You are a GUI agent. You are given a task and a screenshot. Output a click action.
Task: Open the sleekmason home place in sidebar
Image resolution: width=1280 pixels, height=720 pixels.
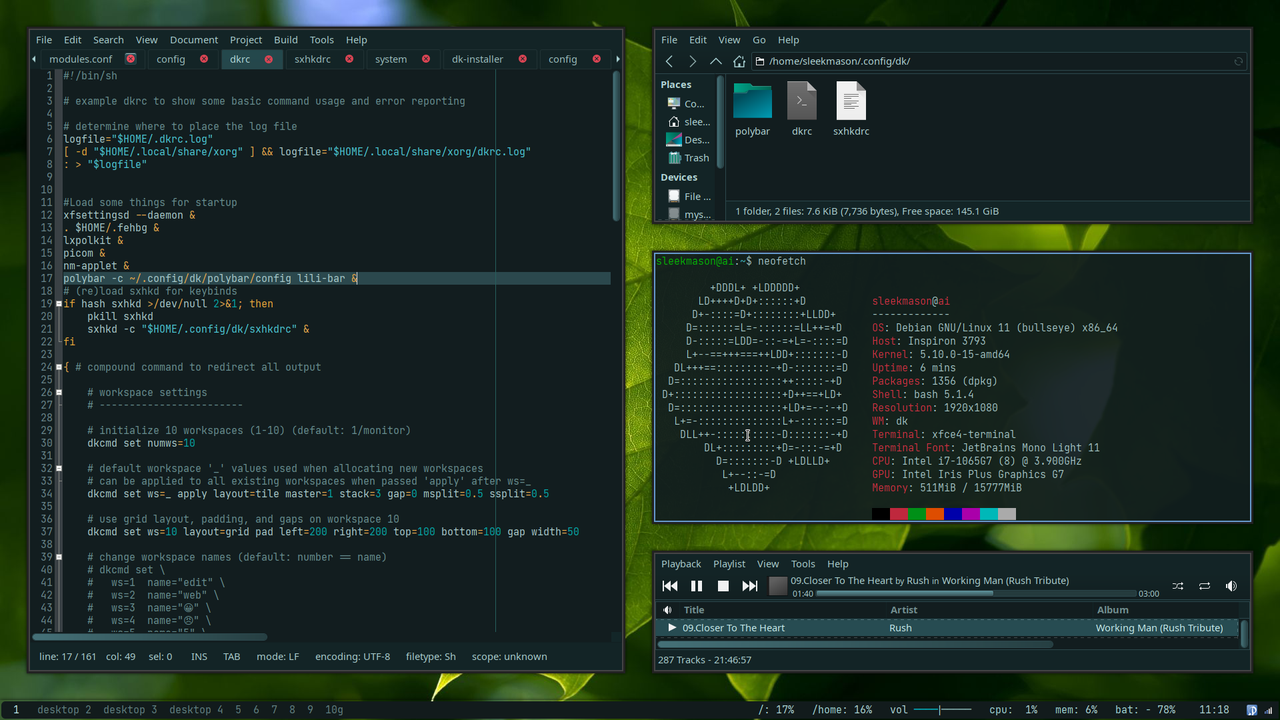click(x=688, y=122)
